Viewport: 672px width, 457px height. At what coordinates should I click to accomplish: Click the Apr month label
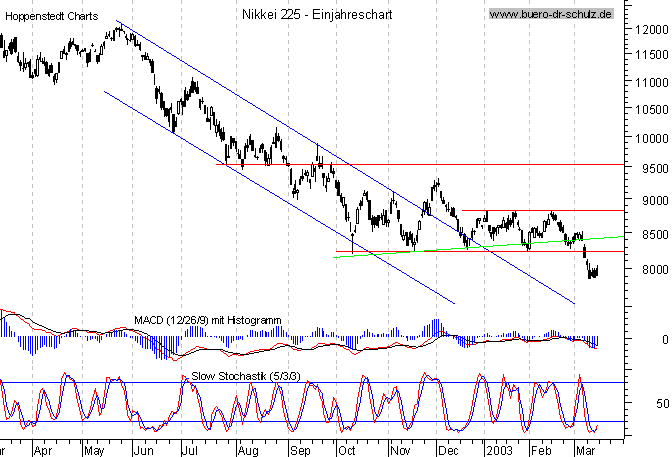coord(43,451)
